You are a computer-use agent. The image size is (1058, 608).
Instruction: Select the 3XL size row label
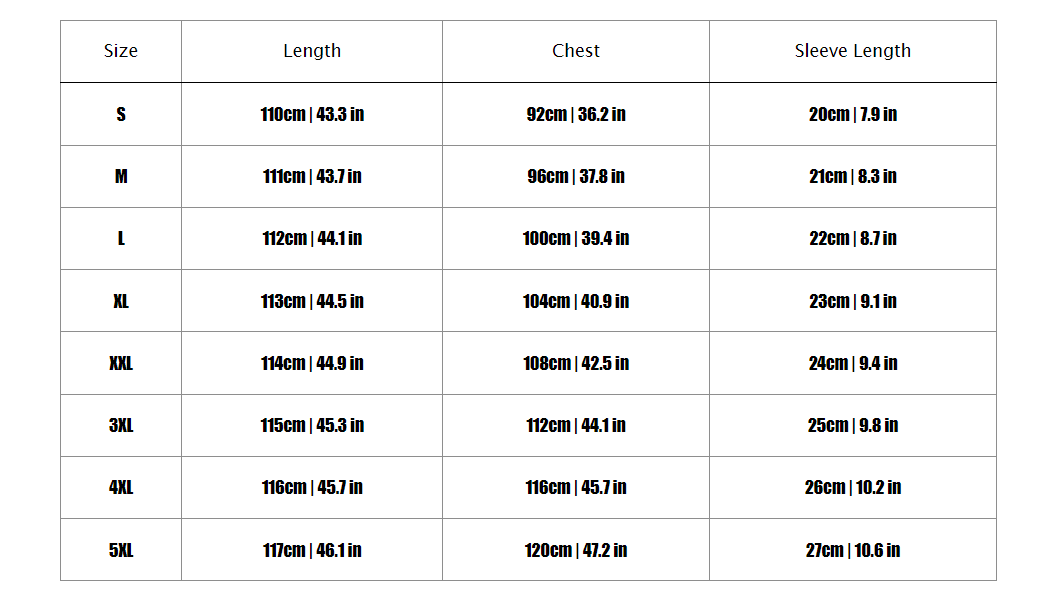tap(121, 425)
